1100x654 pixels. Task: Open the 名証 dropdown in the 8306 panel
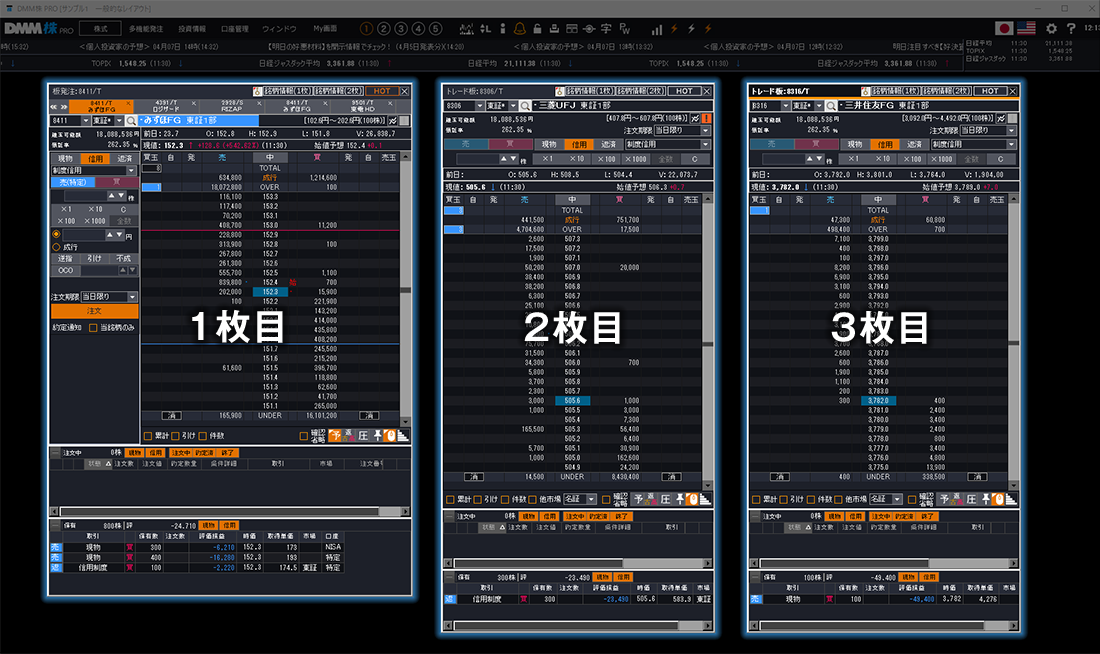pyautogui.click(x=580, y=499)
